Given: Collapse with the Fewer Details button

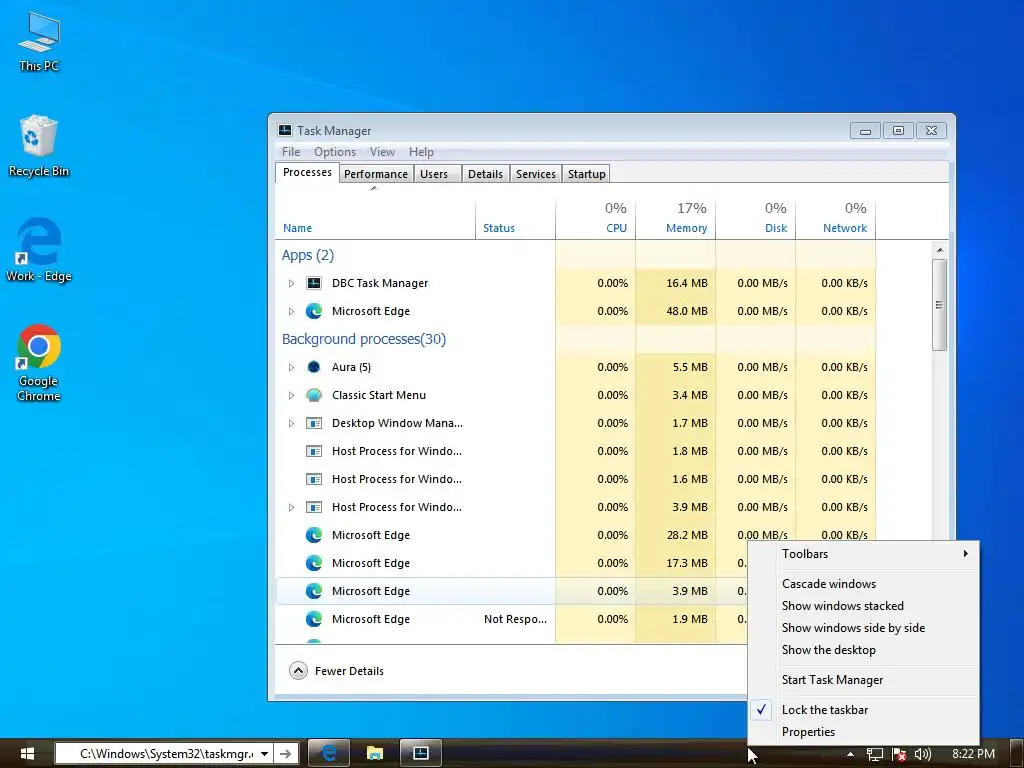Looking at the screenshot, I should coord(336,671).
